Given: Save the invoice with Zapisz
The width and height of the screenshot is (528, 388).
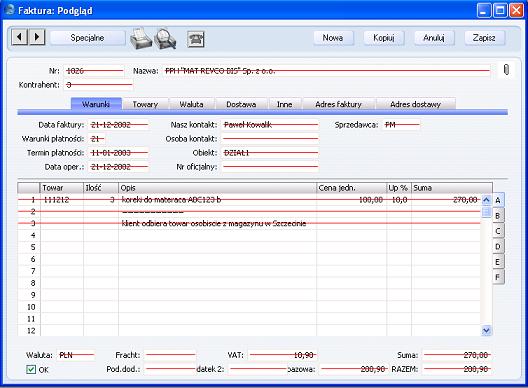Looking at the screenshot, I should click(x=484, y=38).
